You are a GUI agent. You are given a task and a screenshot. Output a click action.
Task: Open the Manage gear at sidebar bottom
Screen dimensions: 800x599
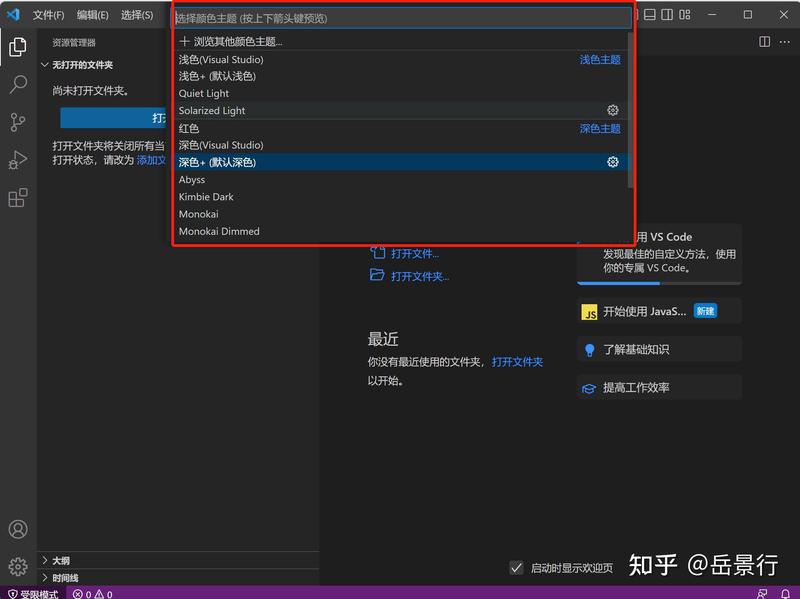[x=18, y=566]
